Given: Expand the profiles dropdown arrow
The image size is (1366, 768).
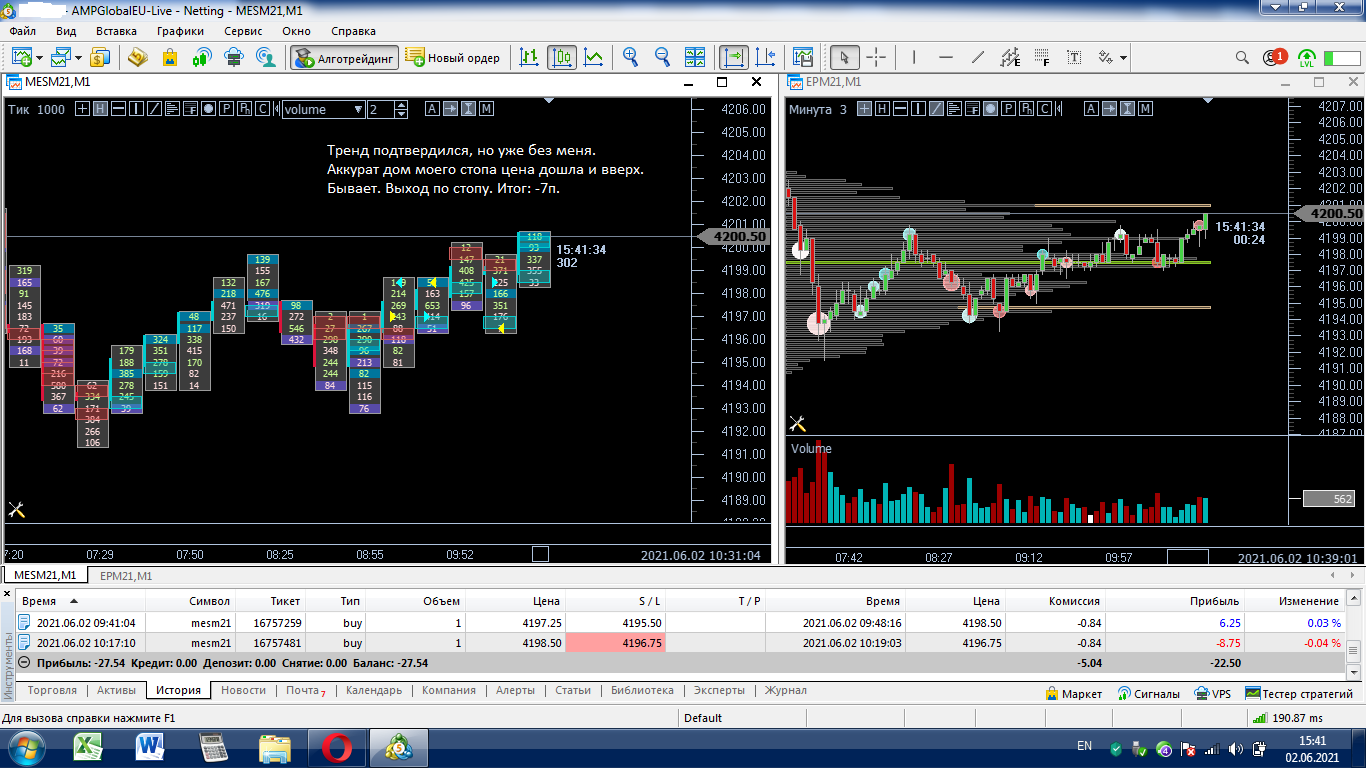Looking at the screenshot, I should coord(79,57).
